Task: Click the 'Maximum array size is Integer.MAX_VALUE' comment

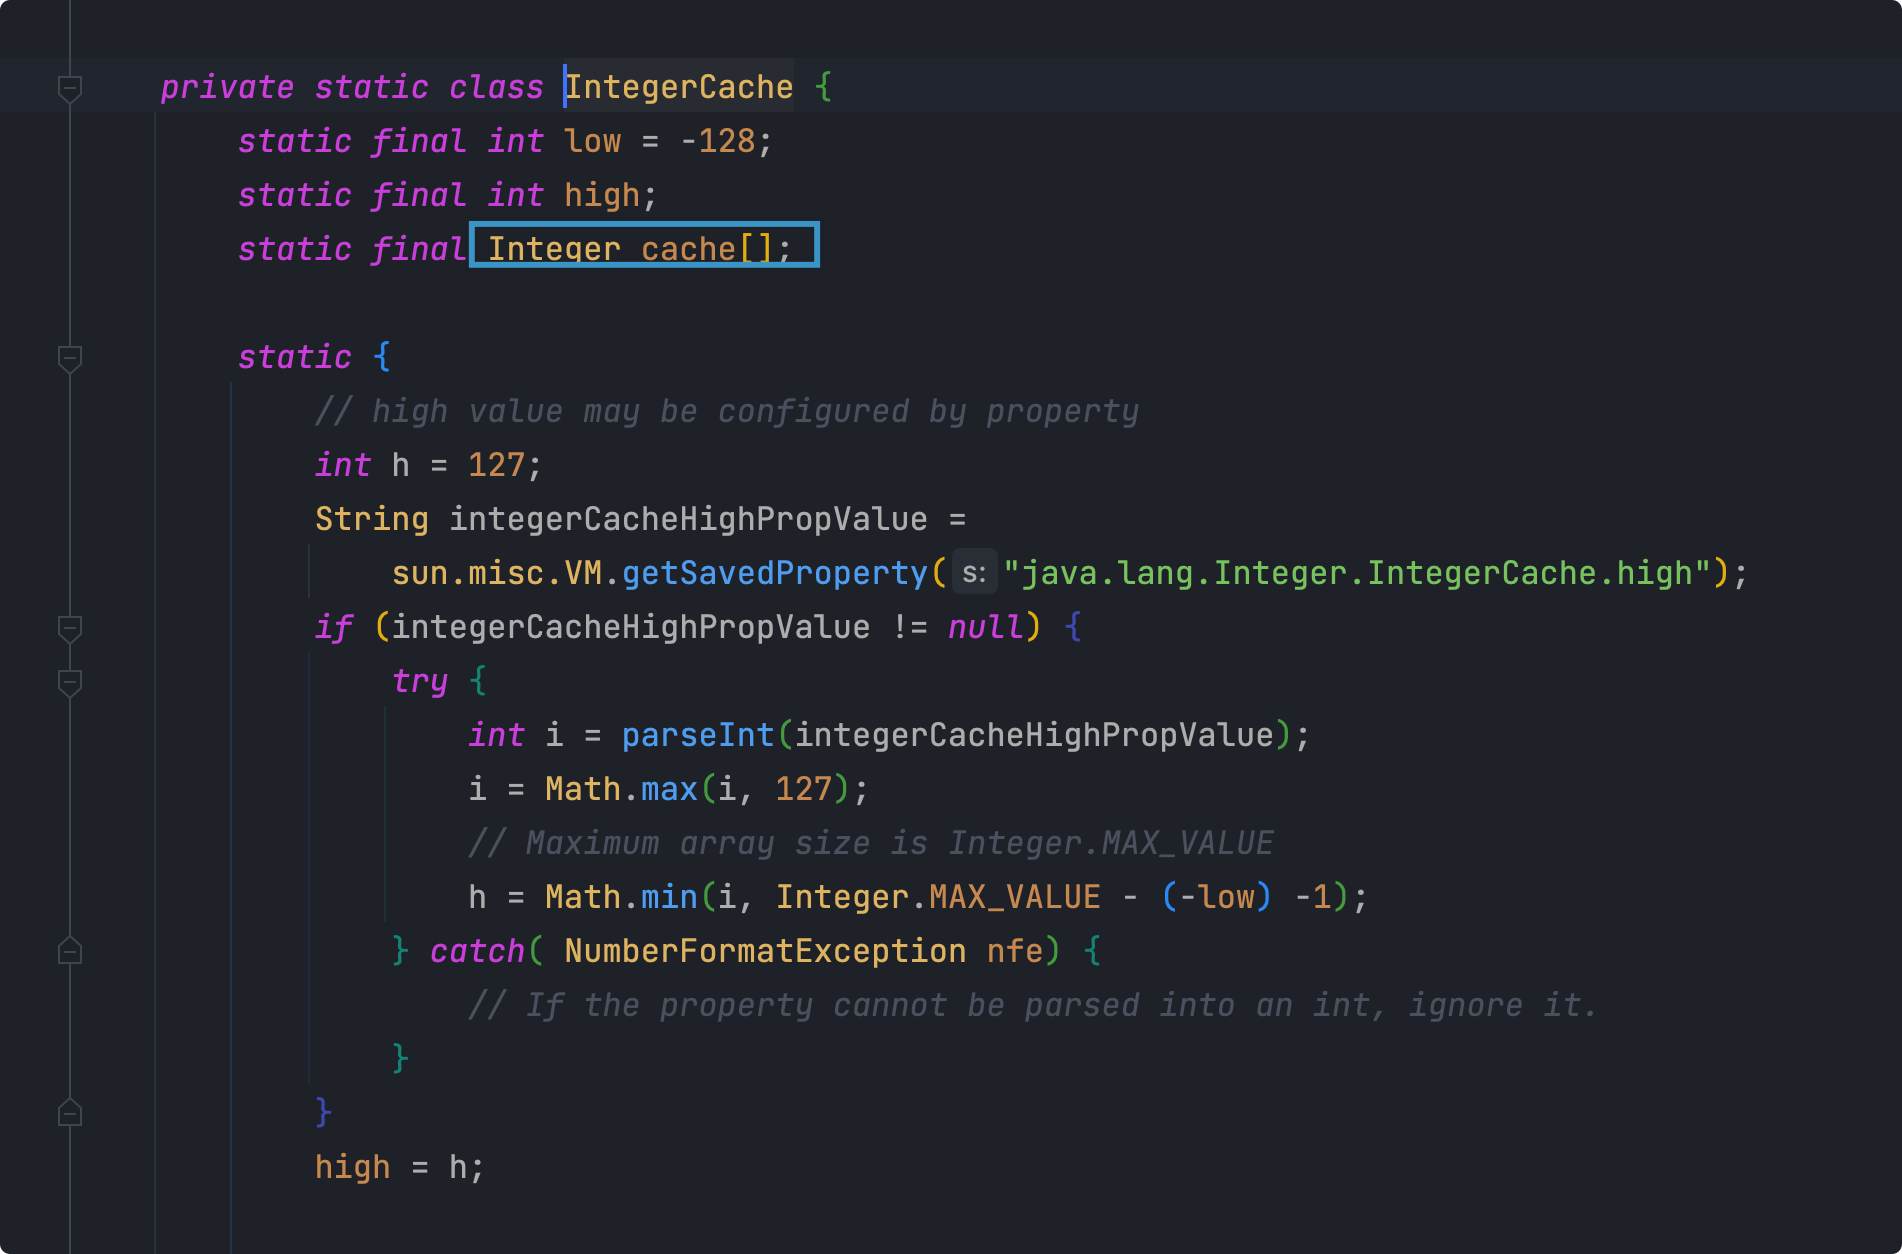Action: (871, 843)
